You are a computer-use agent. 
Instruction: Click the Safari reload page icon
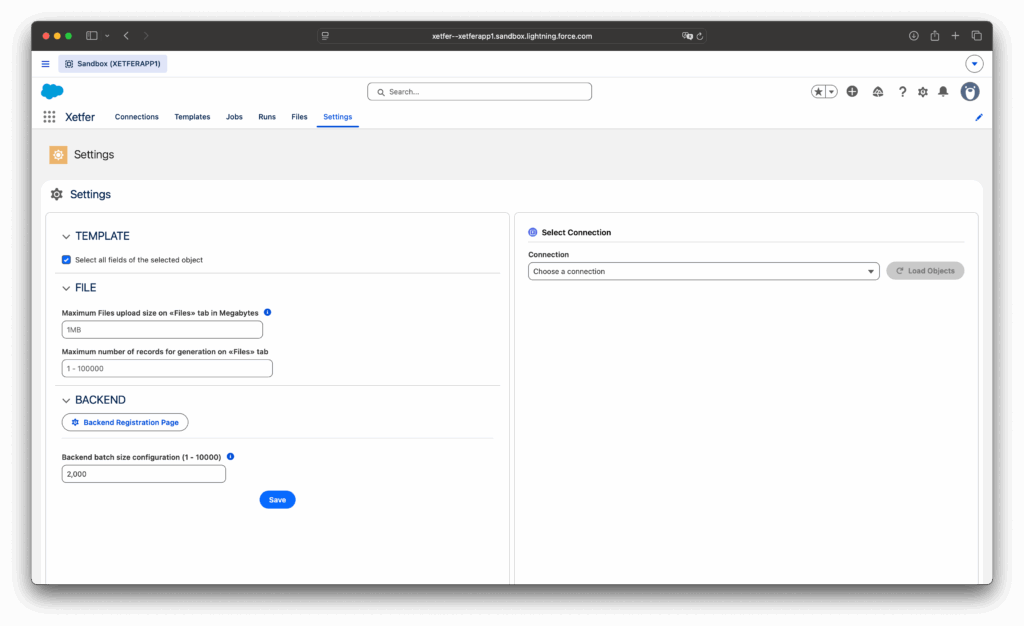click(699, 37)
